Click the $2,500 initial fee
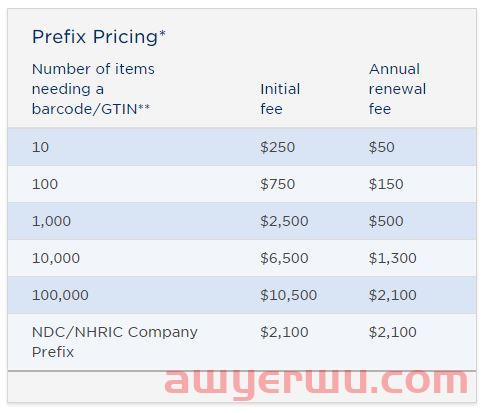486x413 pixels. pyautogui.click(x=284, y=221)
